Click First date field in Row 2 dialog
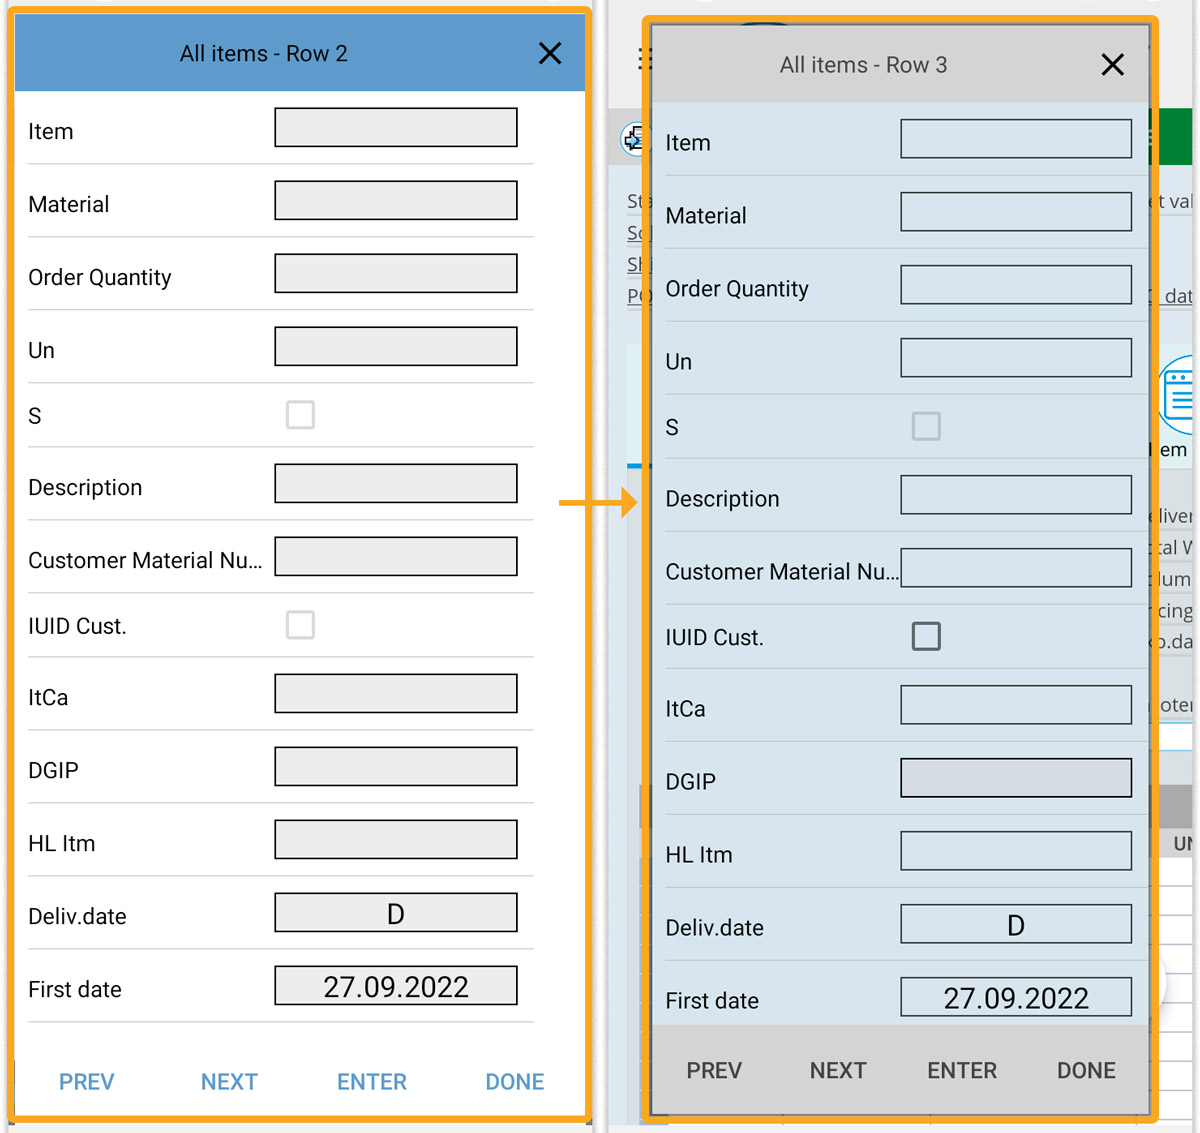The image size is (1200, 1133). click(396, 986)
